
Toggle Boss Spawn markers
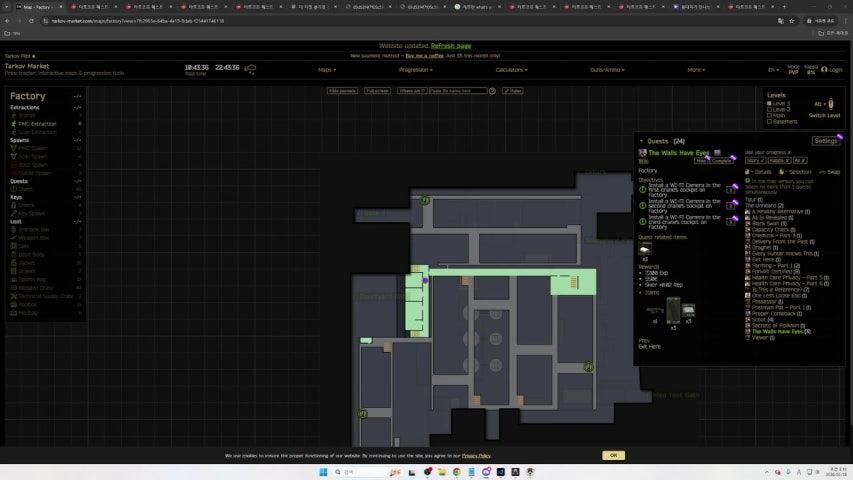tap(33, 165)
